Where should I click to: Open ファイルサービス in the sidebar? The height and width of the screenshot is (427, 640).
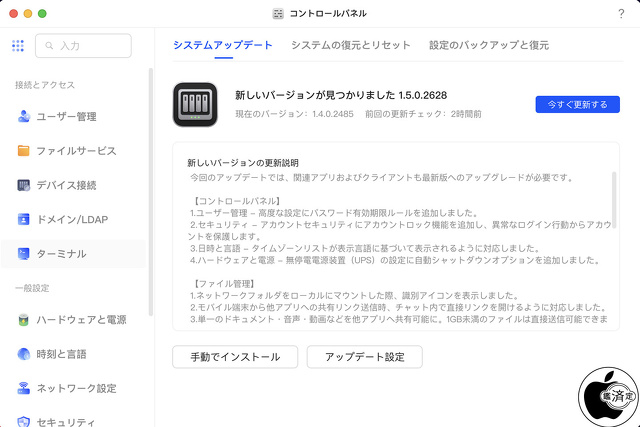pos(73,151)
